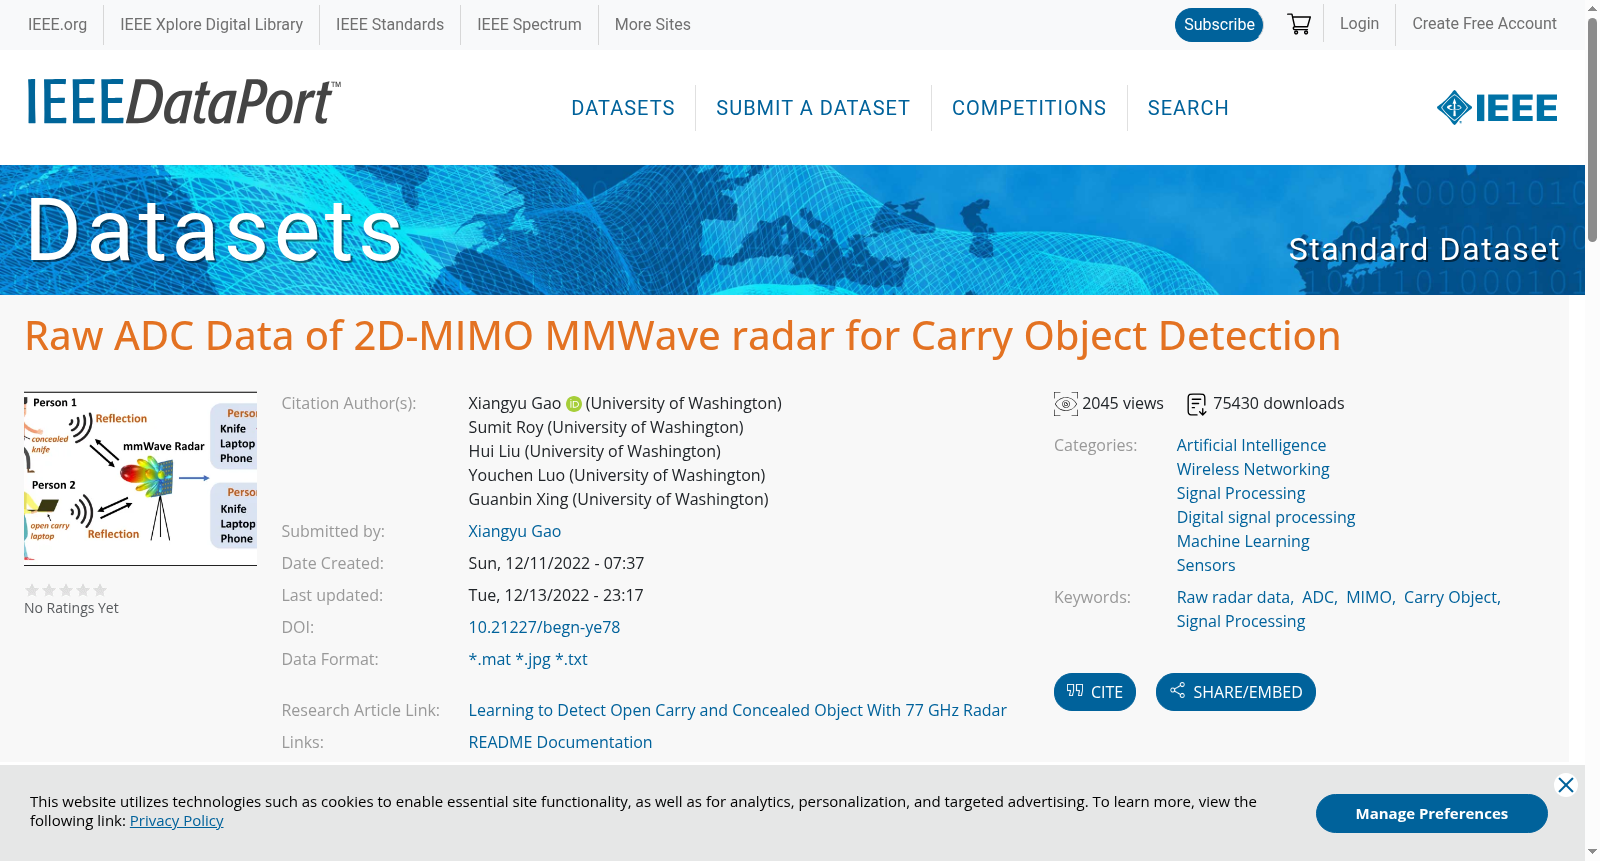Click Manage Preferences button
This screenshot has height=861, width=1600.
pos(1432,814)
